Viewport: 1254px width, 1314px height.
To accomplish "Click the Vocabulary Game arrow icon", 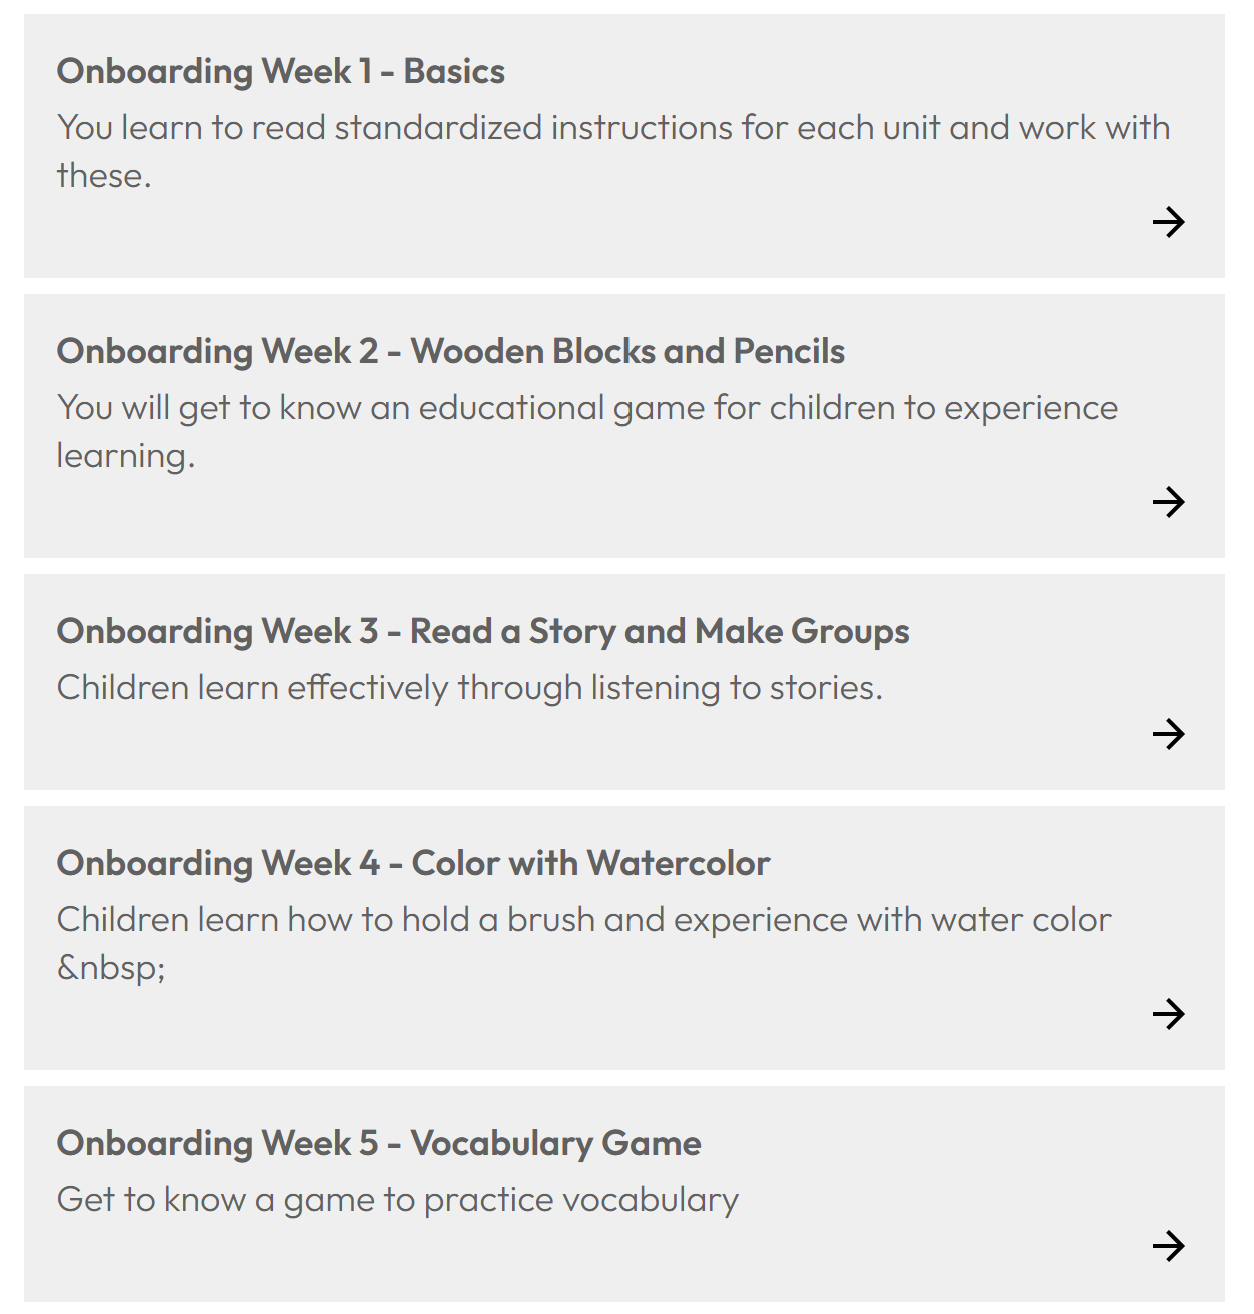I will point(1168,1246).
